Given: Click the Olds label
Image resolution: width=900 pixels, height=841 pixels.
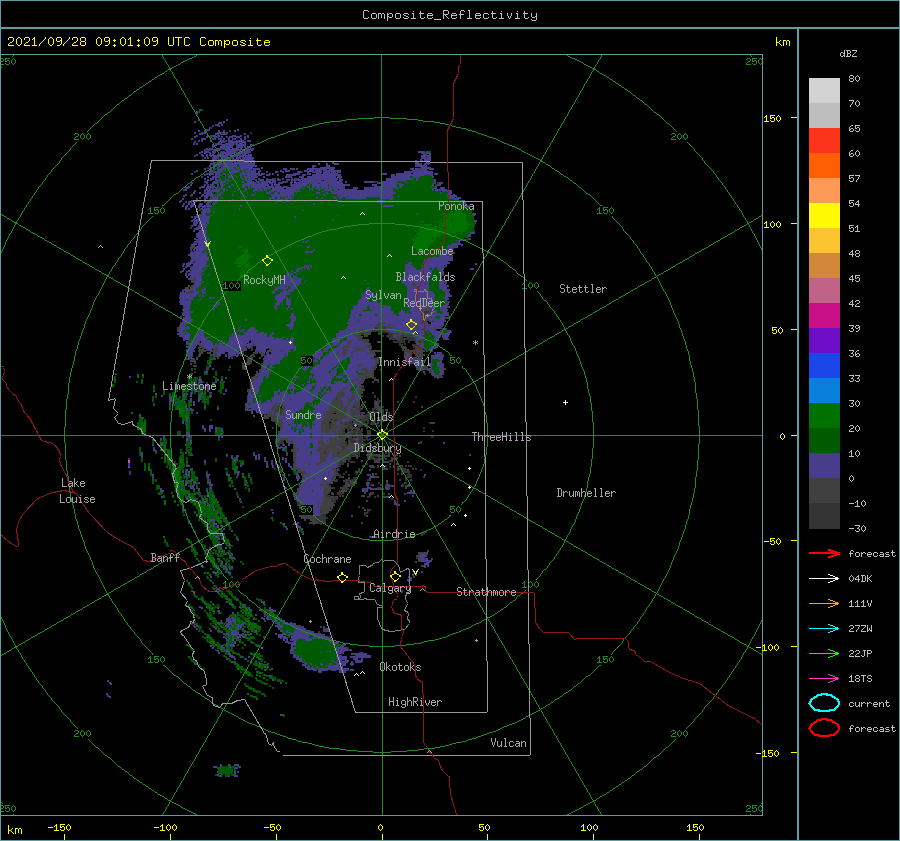Looking at the screenshot, I should (x=381, y=416).
